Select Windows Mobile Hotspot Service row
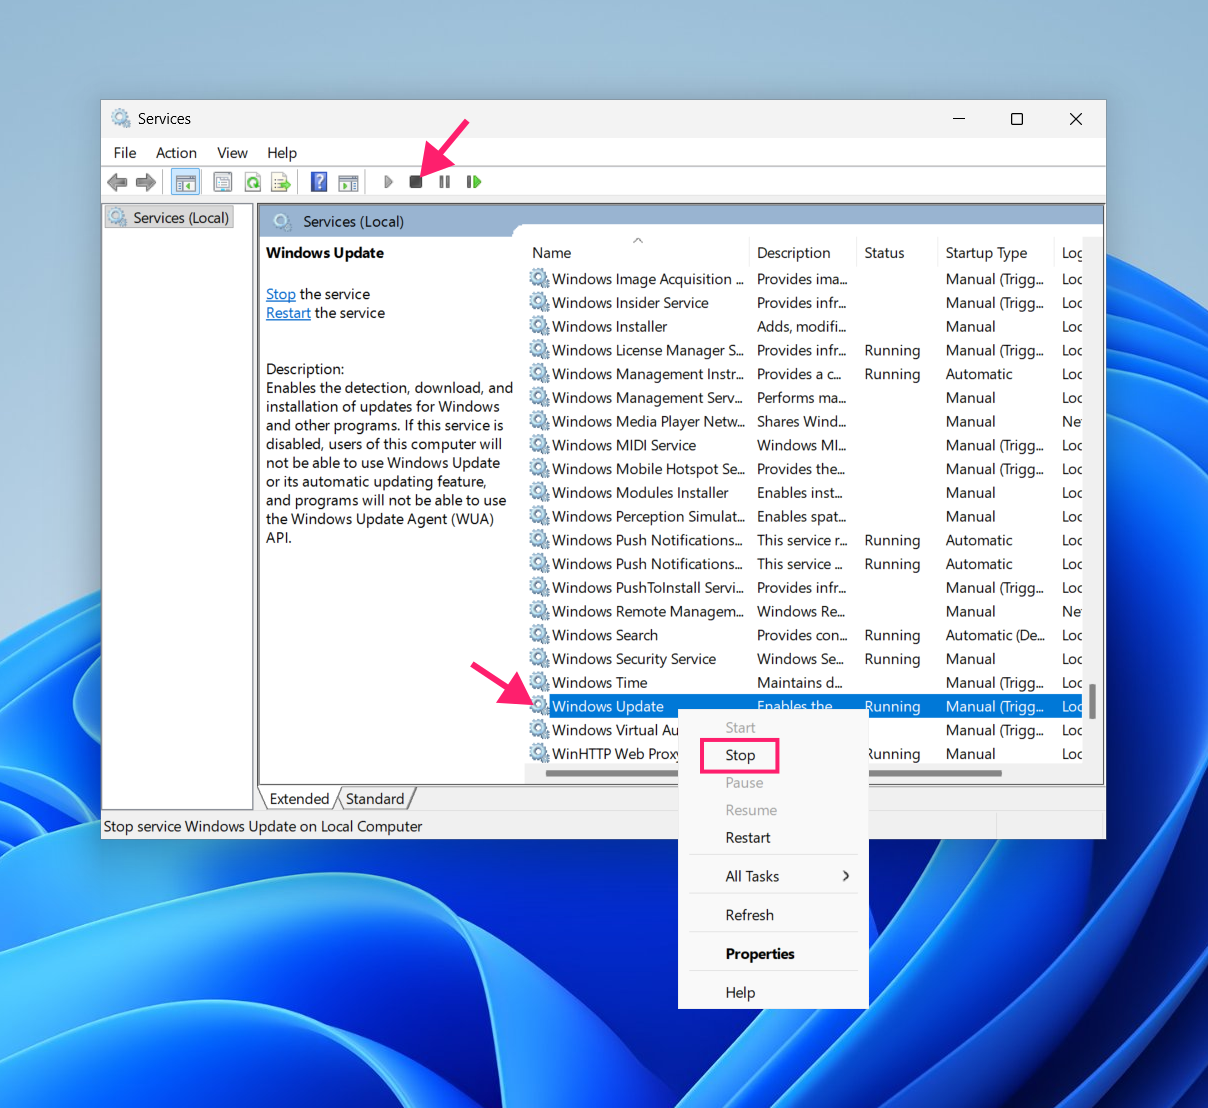This screenshot has width=1208, height=1108. click(805, 469)
